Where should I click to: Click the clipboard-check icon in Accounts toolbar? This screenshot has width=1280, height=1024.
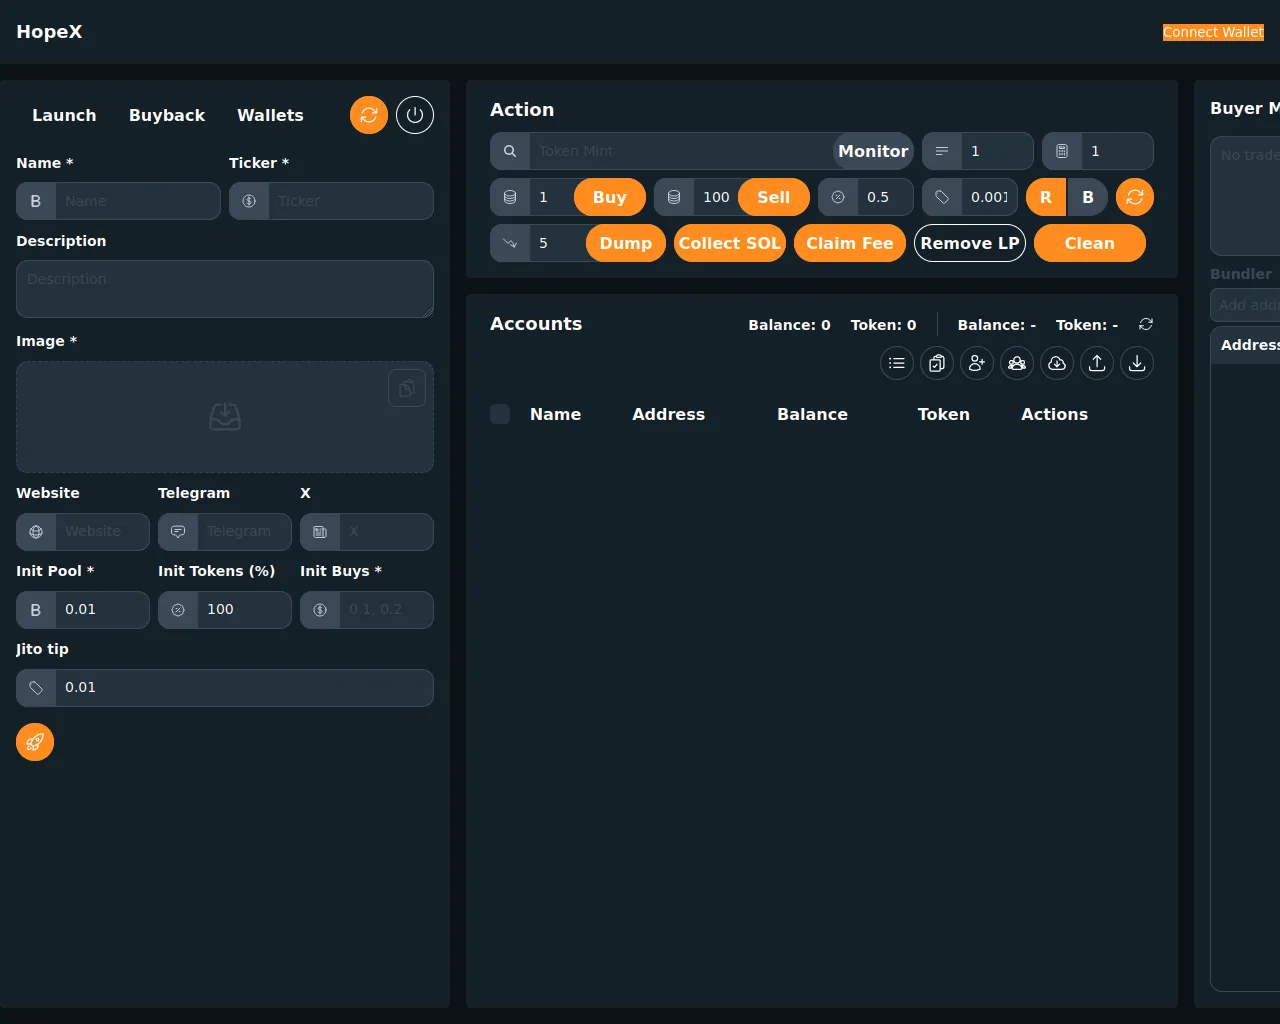[x=937, y=363]
